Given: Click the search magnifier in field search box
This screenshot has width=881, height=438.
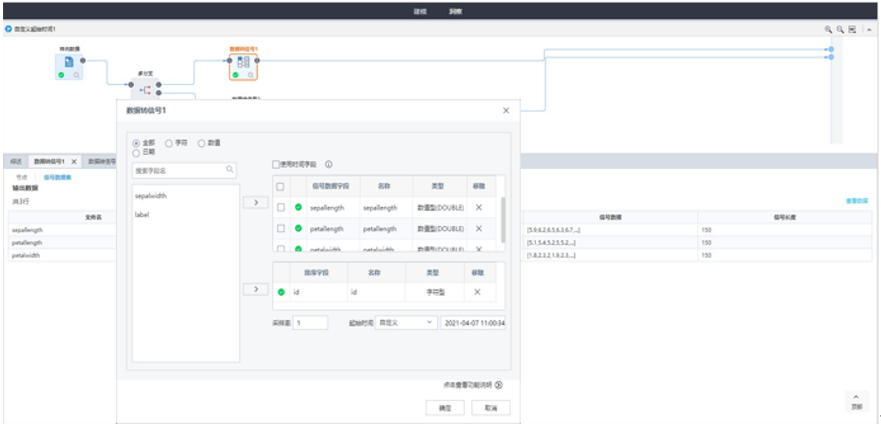Looking at the screenshot, I should [x=229, y=170].
